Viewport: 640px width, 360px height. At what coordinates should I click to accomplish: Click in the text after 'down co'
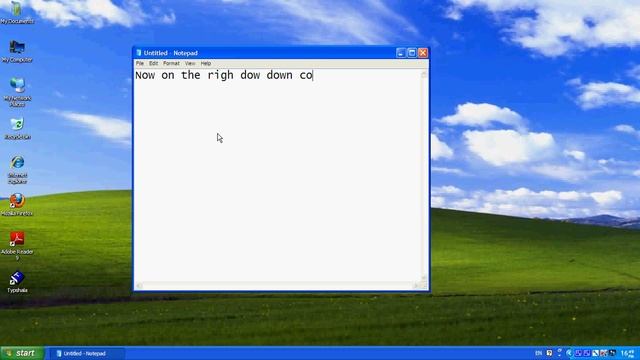pyautogui.click(x=313, y=75)
